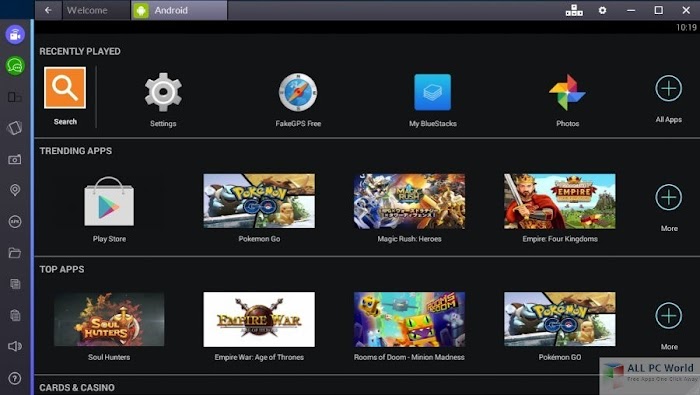Open the BlueStacks TV camera icon
700x395 pixels.
coord(15,35)
